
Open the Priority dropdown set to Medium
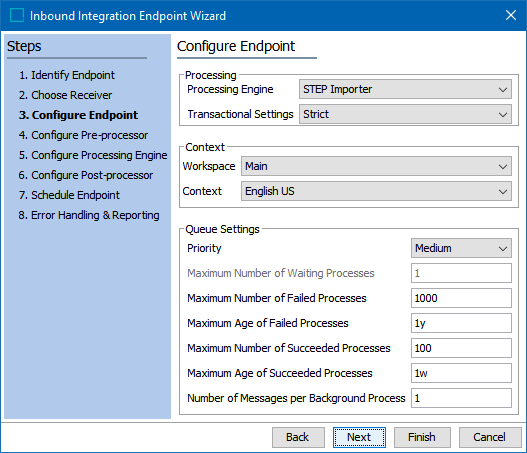[461, 248]
